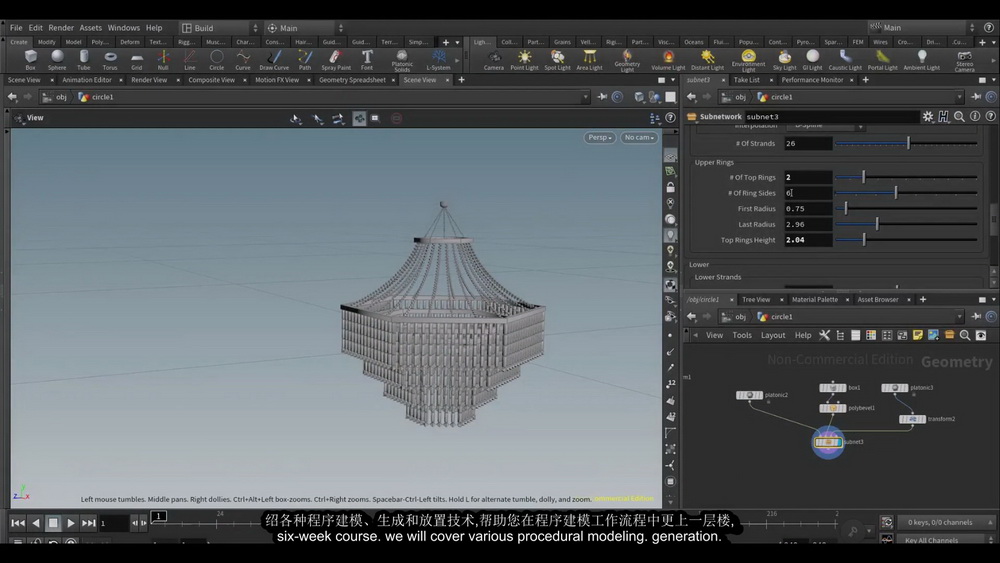Add a Portal Light
Screen dimensions: 1000x563
tap(883, 60)
